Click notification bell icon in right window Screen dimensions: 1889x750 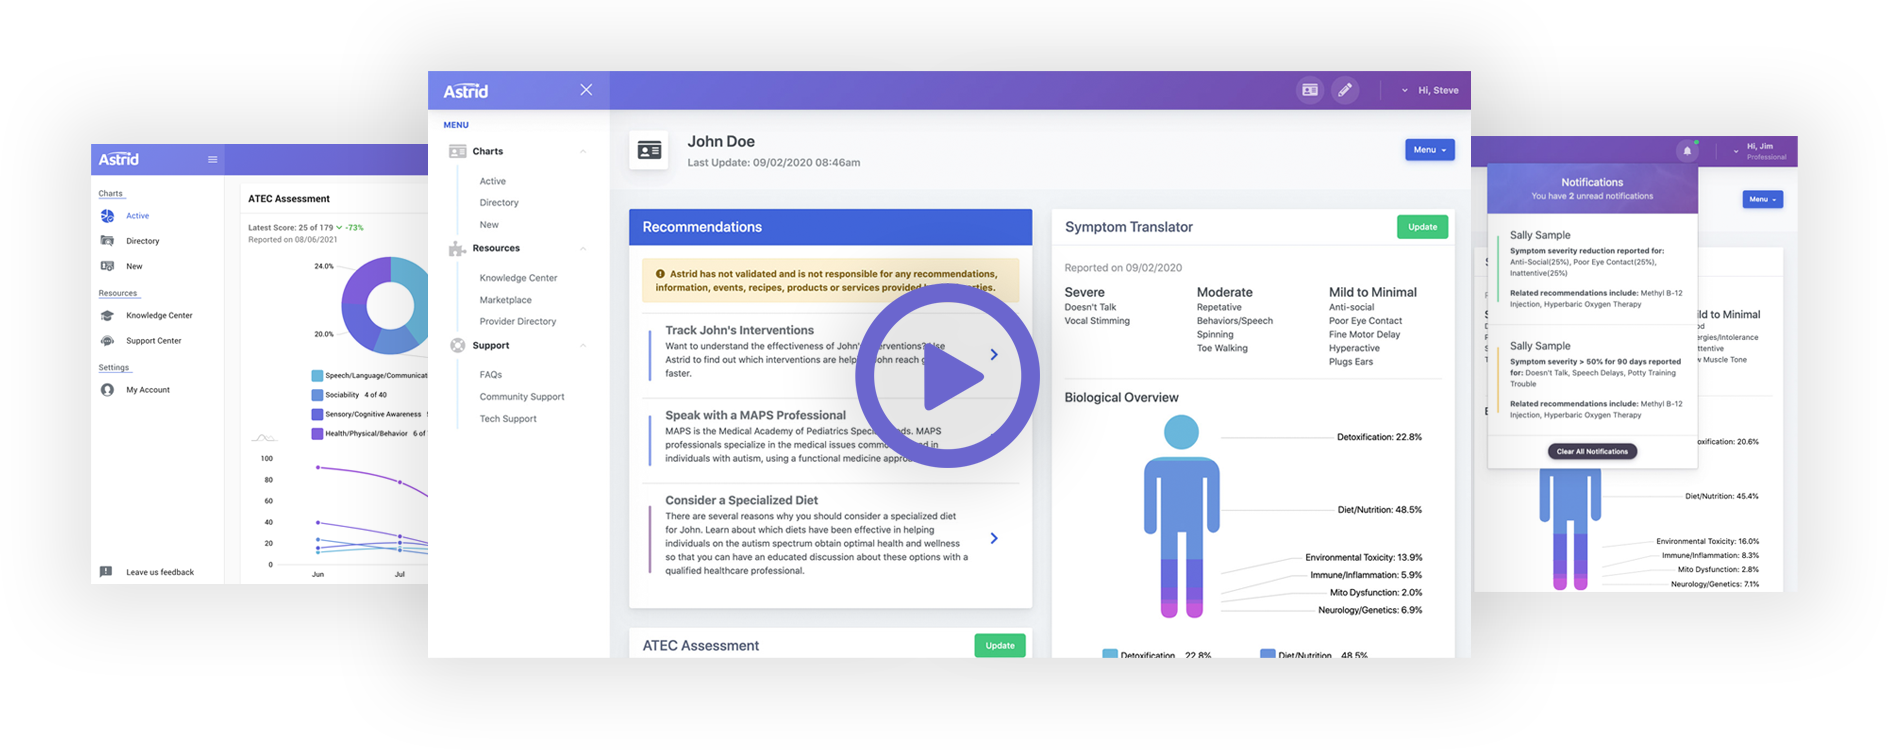click(1687, 151)
